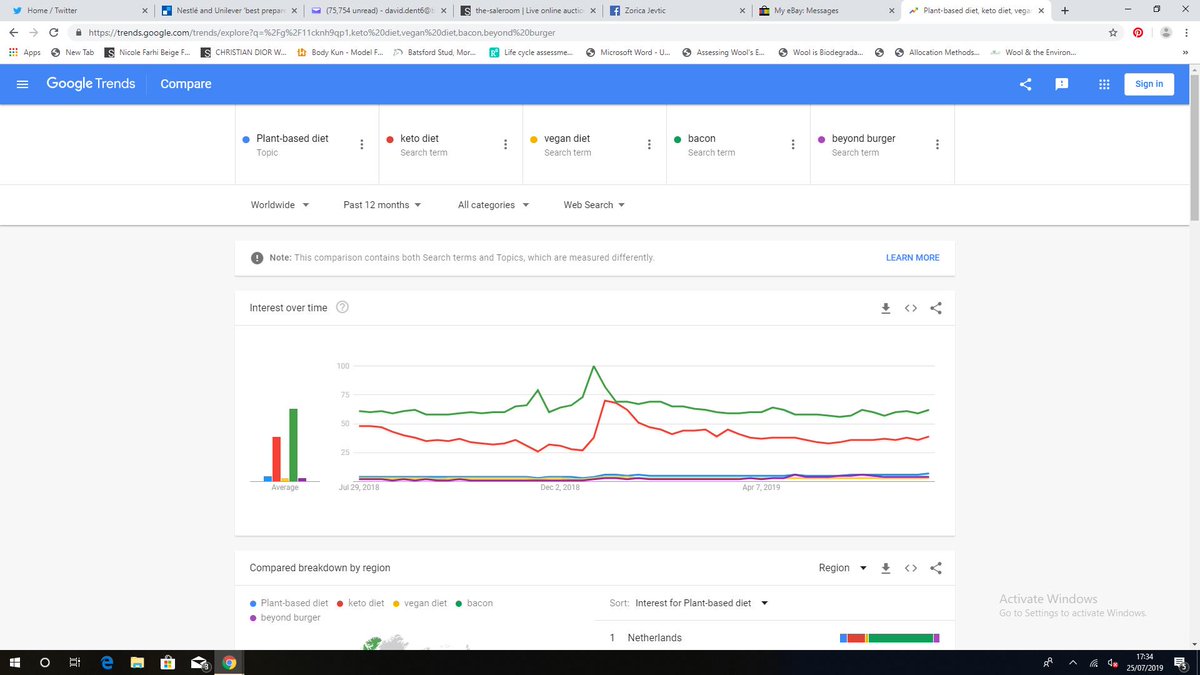Expand the Worldwide region dropdown
The image size is (1200, 675).
click(x=279, y=205)
